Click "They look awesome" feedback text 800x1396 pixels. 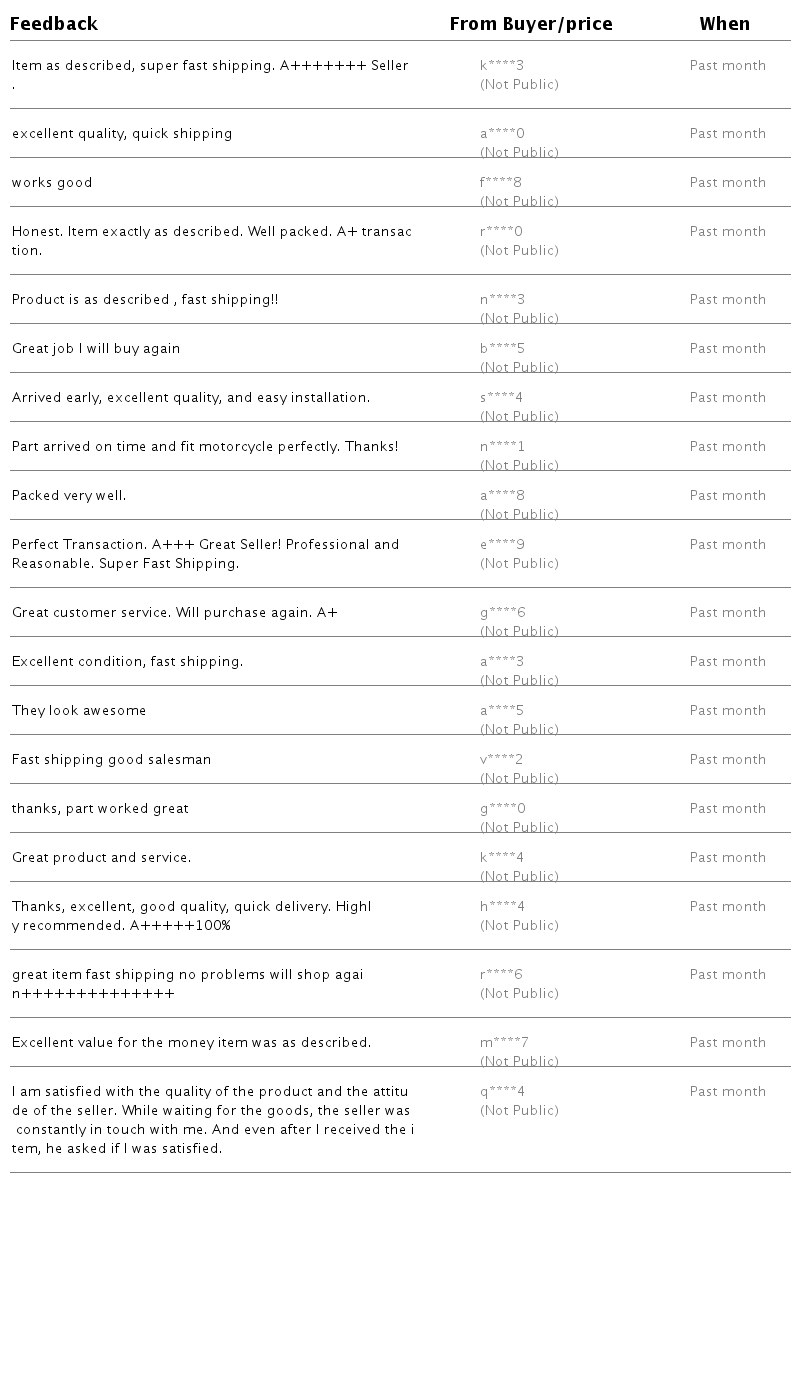tap(79, 711)
